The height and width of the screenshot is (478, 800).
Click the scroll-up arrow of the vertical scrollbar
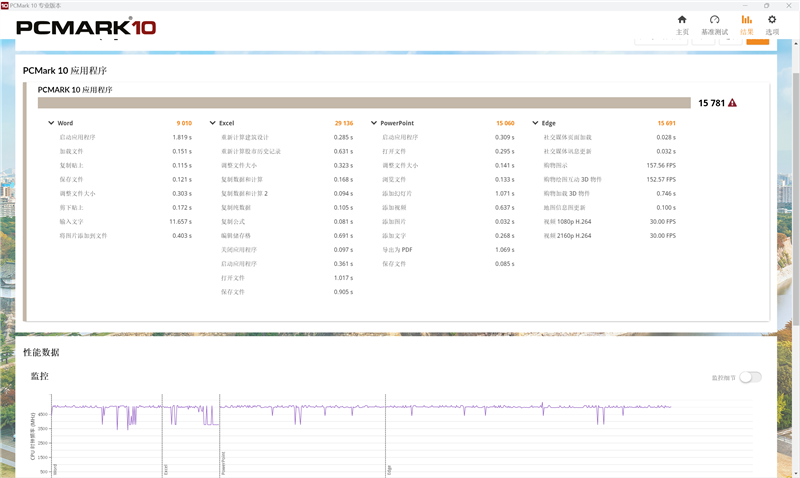[796, 44]
